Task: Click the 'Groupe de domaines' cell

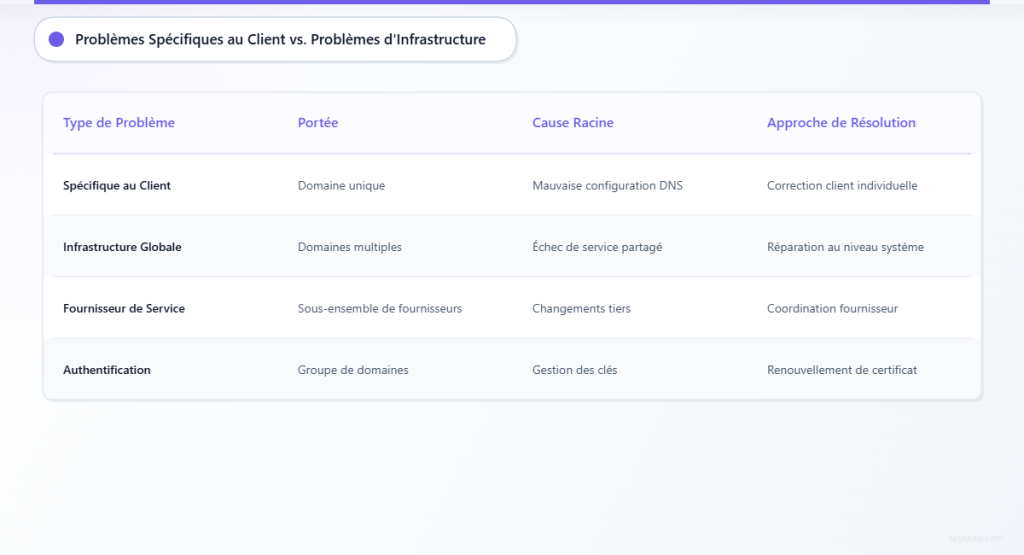Action: pyautogui.click(x=353, y=370)
